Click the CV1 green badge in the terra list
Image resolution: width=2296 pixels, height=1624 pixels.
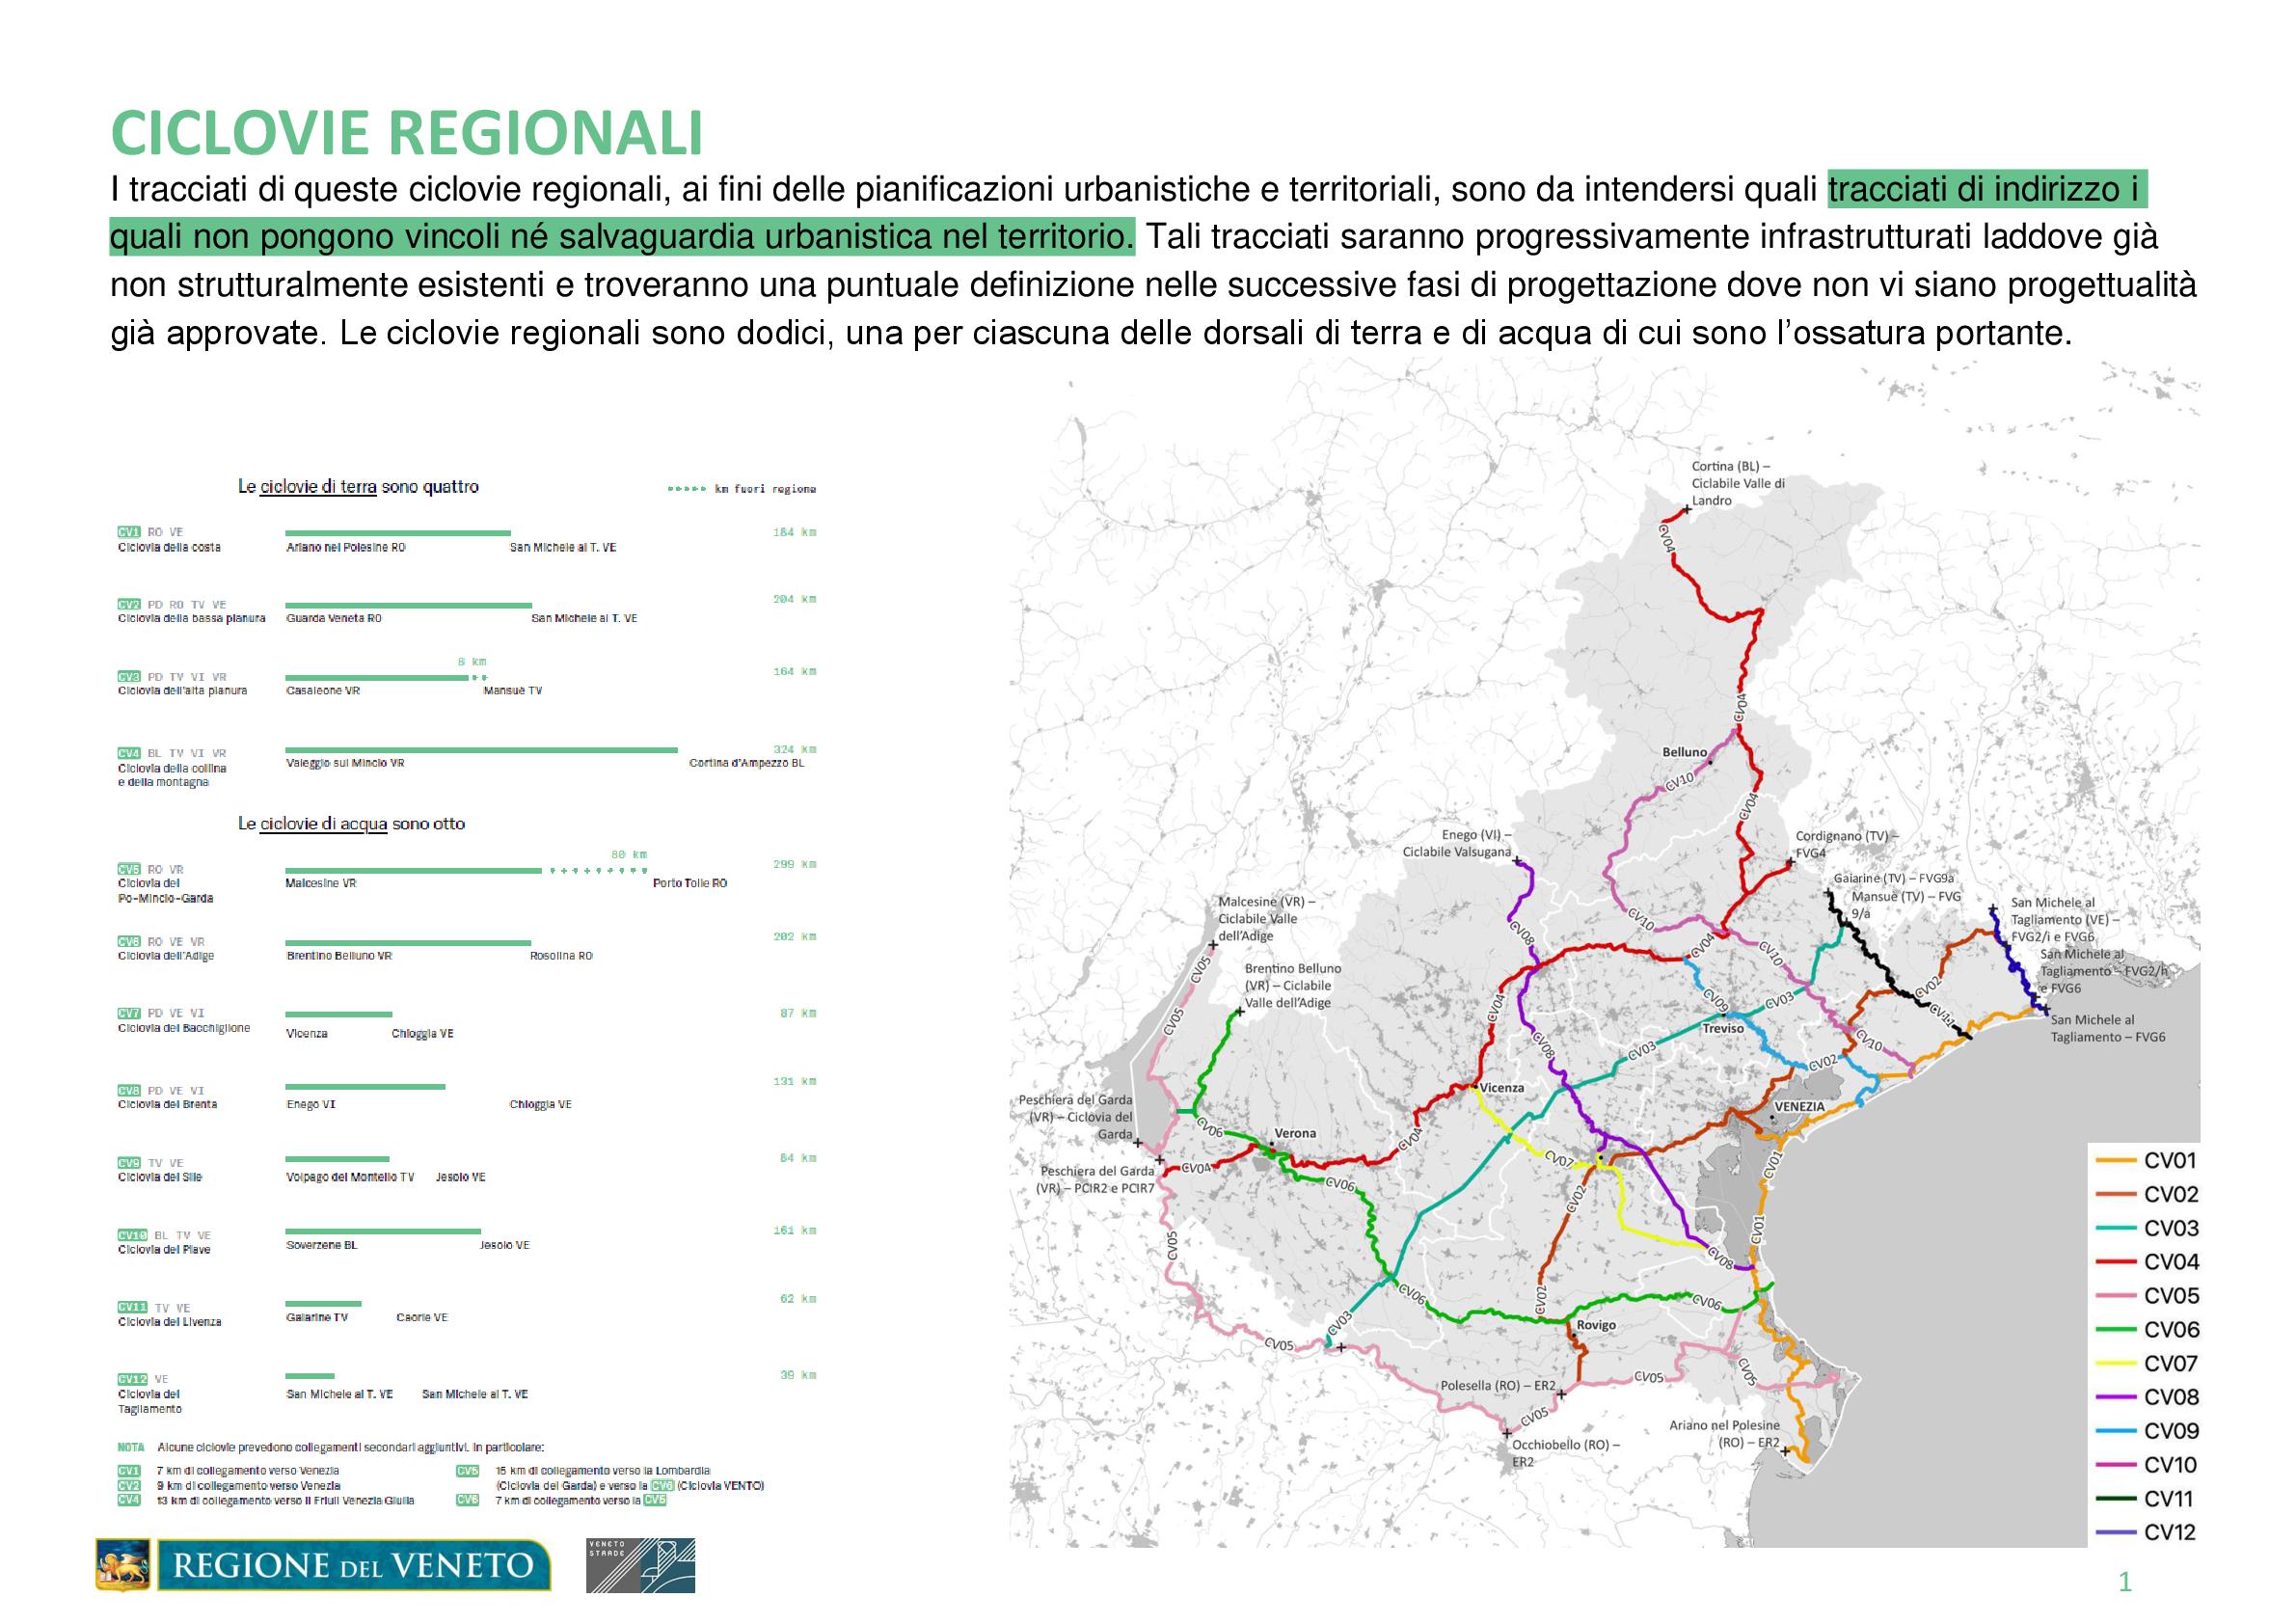pos(129,532)
